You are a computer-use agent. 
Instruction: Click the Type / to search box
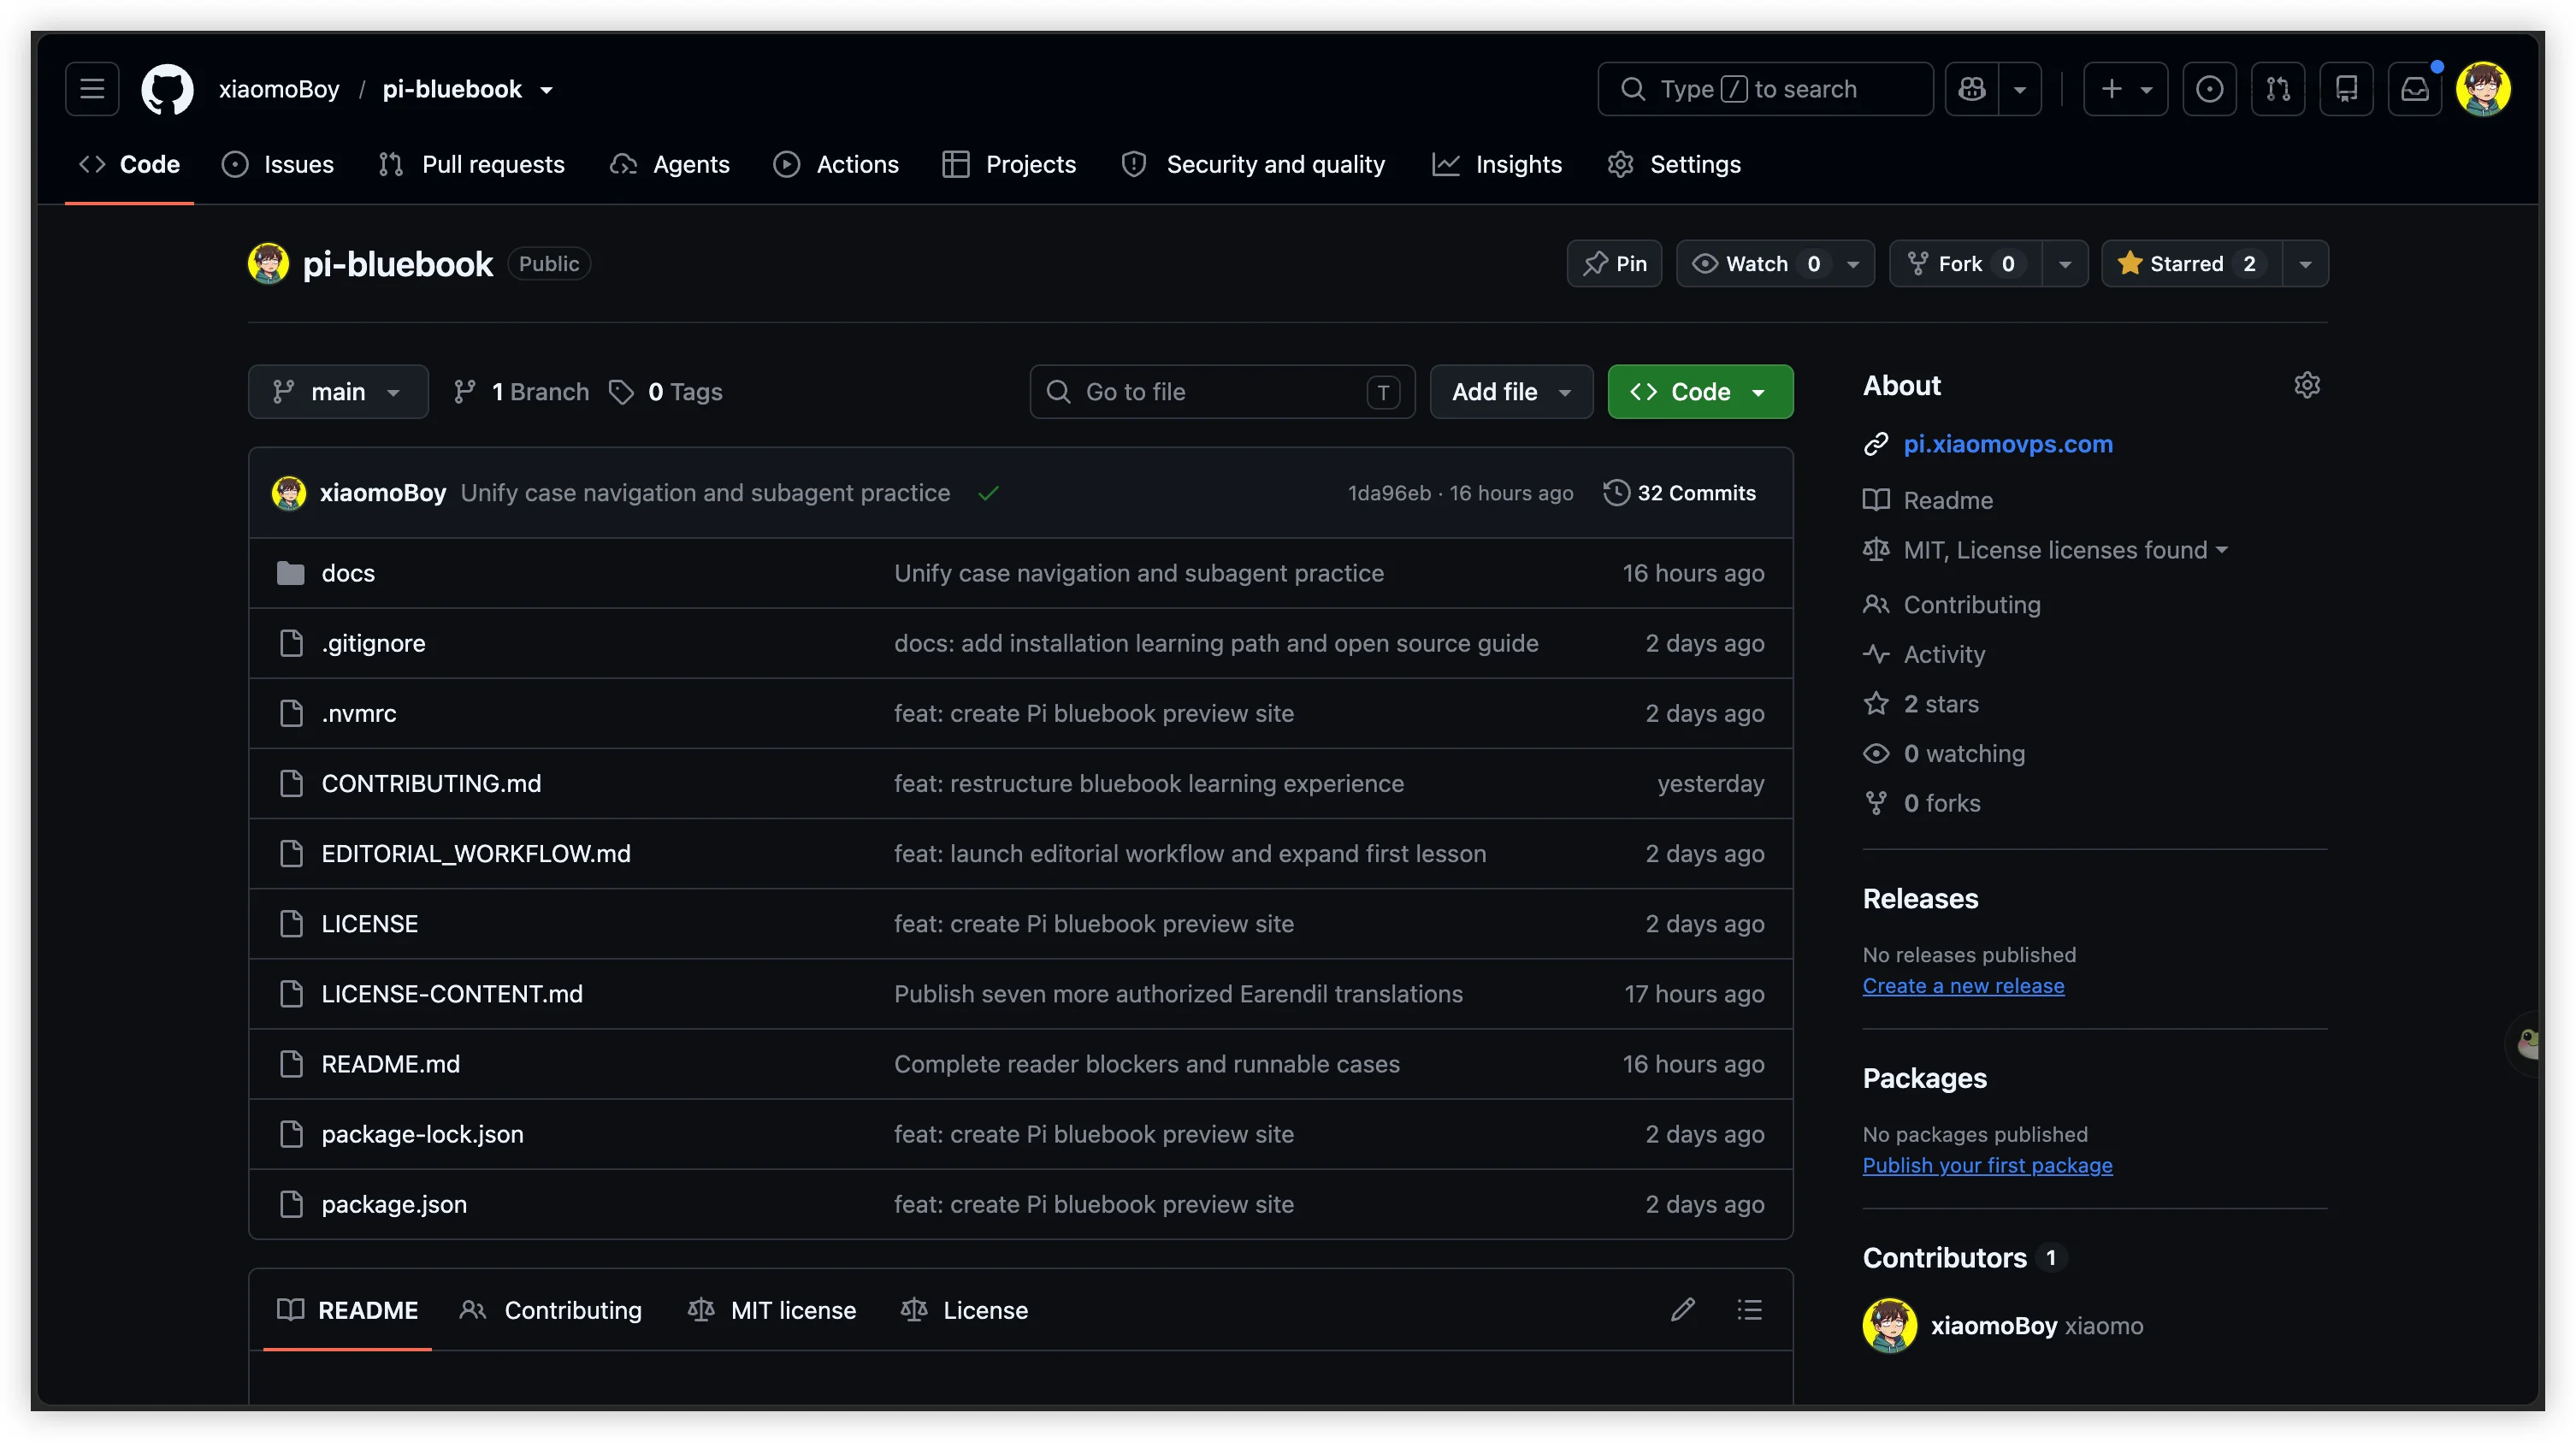coord(1765,89)
